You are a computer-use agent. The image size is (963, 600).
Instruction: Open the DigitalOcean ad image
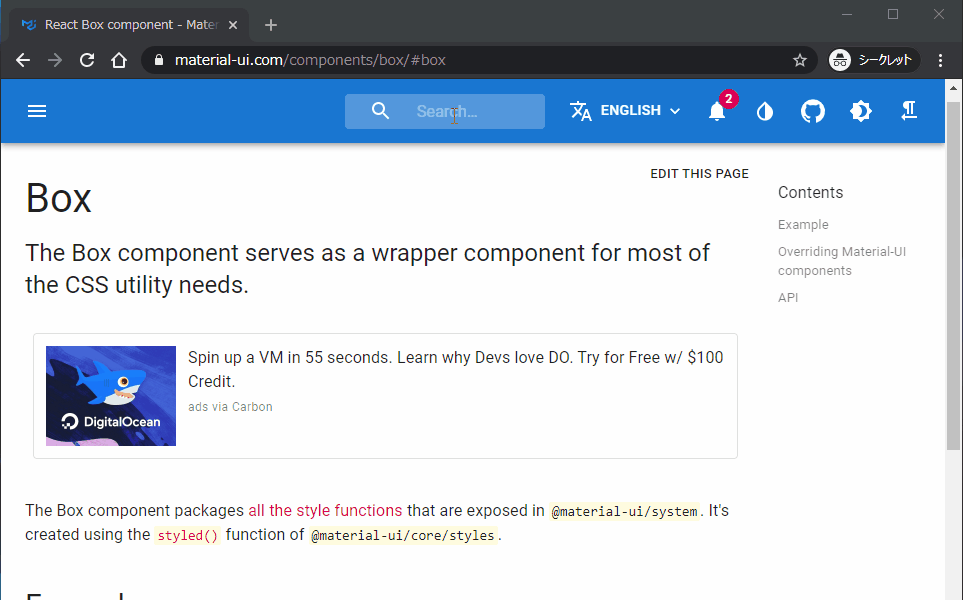pyautogui.click(x=111, y=396)
